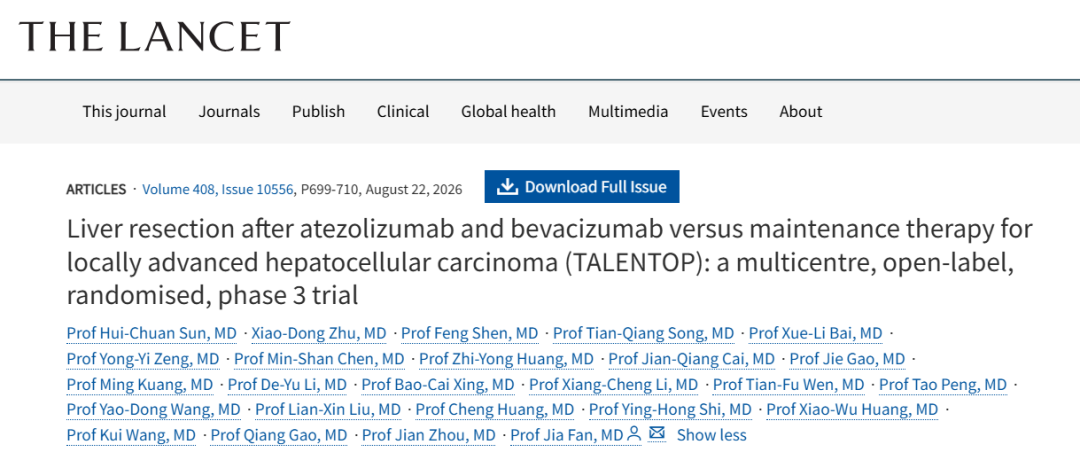Open the Clinical navigation menu

coord(403,112)
